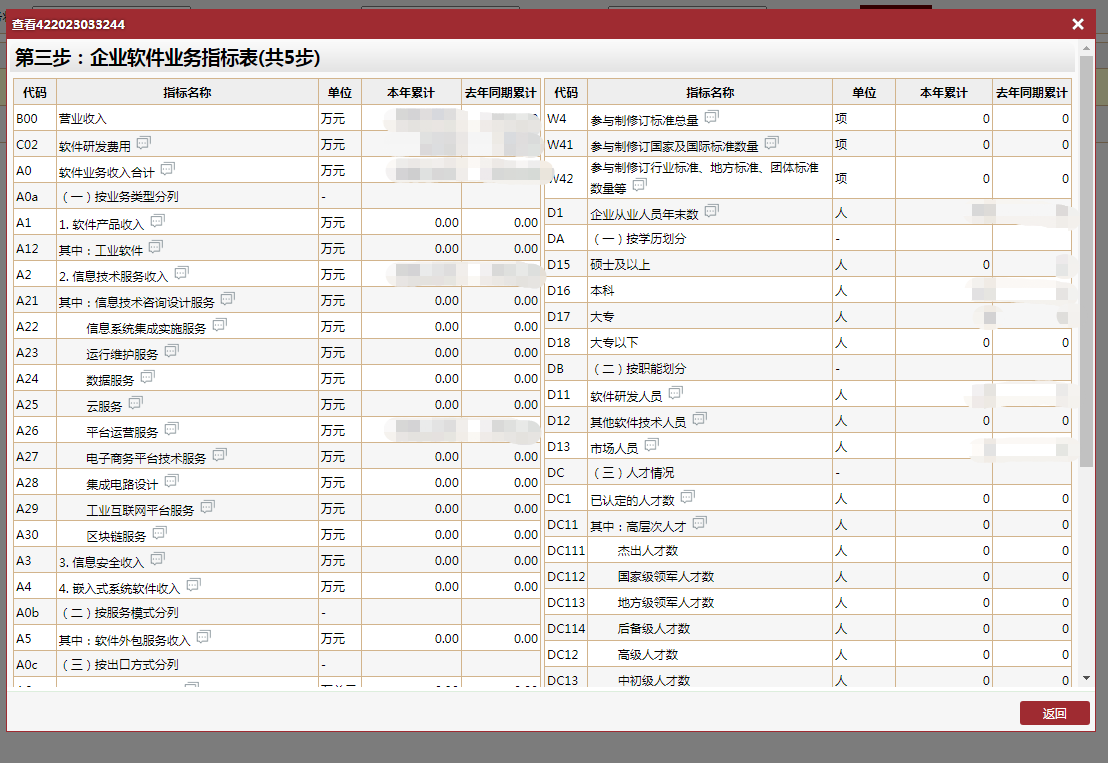Open note icon for 软件产品收入

(x=157, y=221)
